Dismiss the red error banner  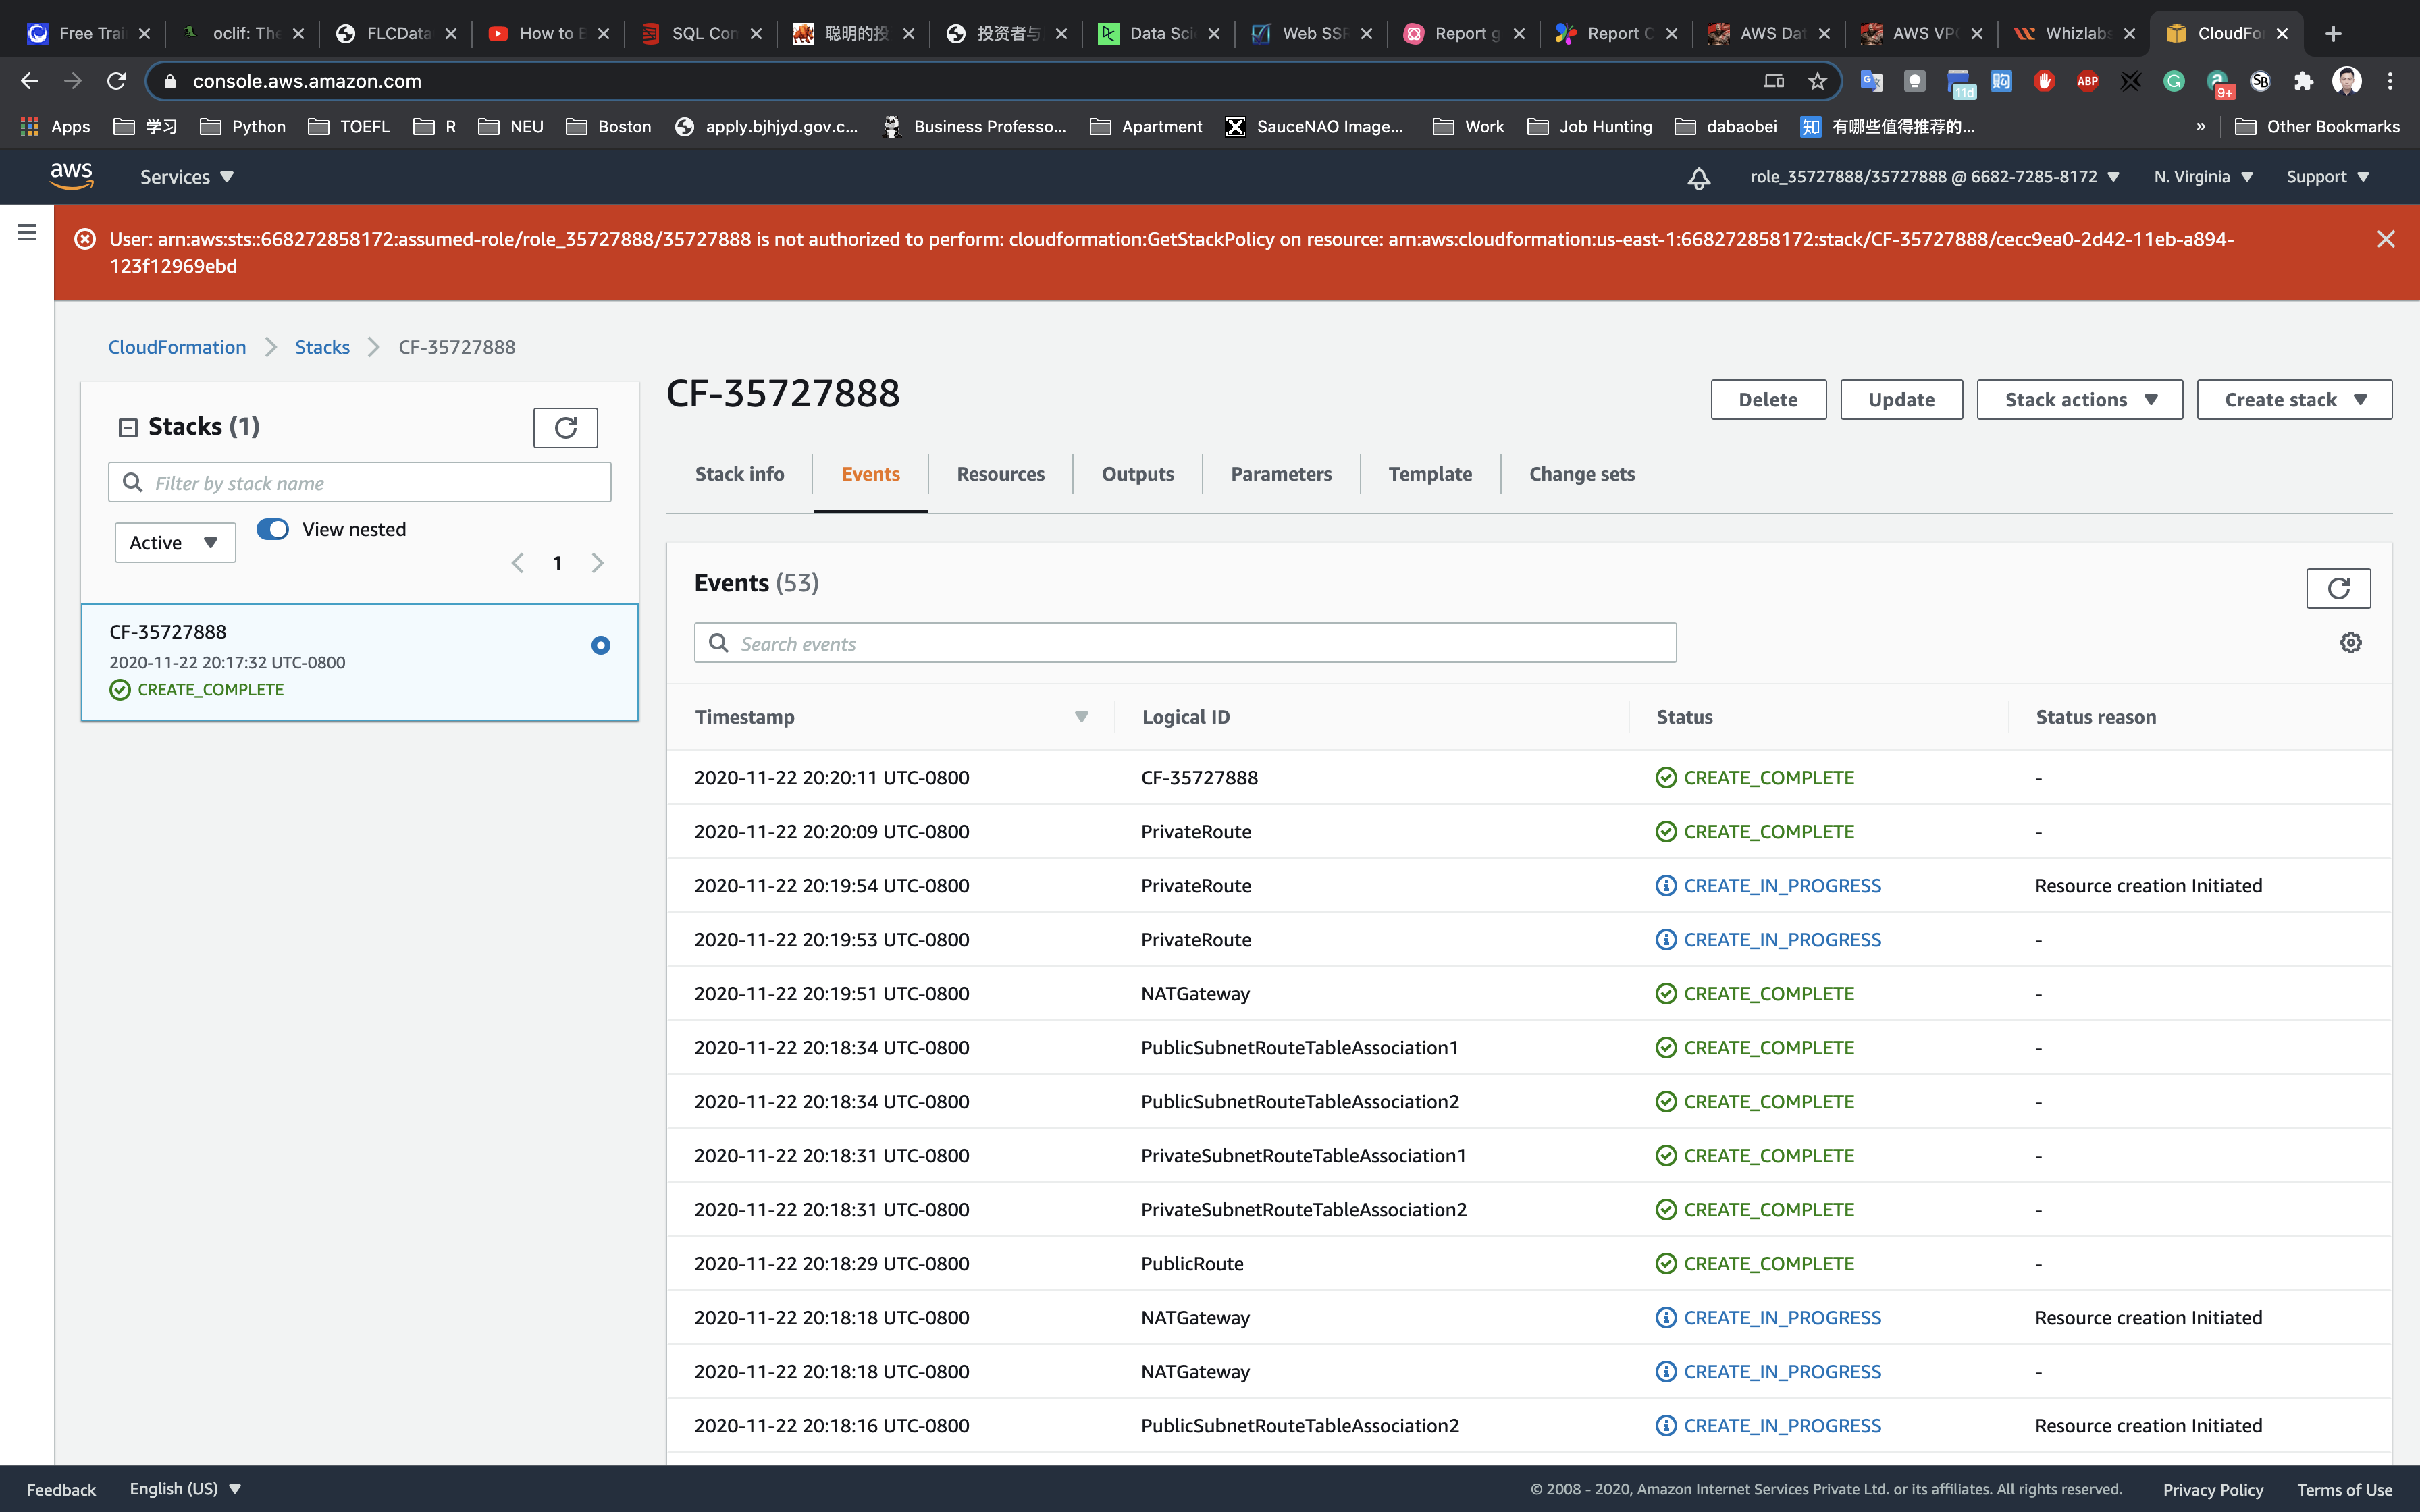(2385, 239)
